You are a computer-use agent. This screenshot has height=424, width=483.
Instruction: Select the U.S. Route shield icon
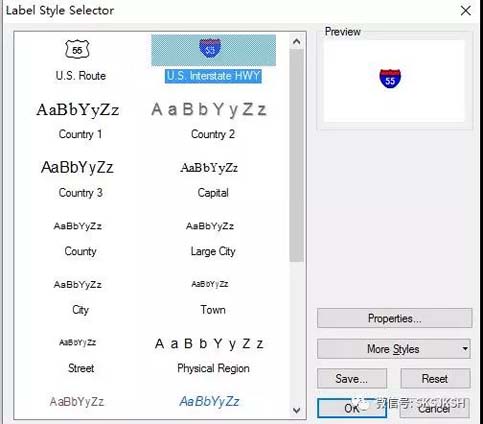click(x=77, y=49)
